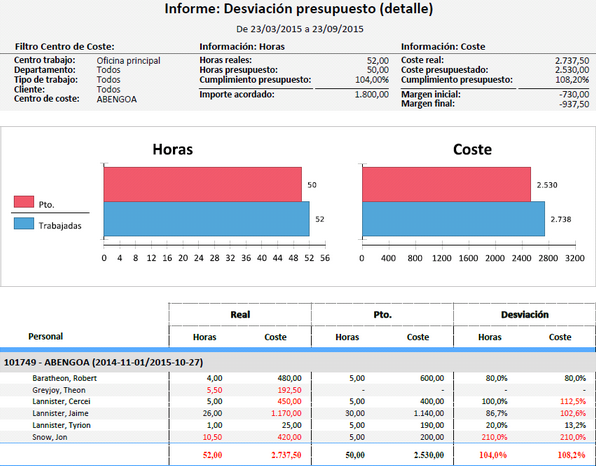
Task: Click the red Pto. legend swatch
Action: tap(24, 201)
